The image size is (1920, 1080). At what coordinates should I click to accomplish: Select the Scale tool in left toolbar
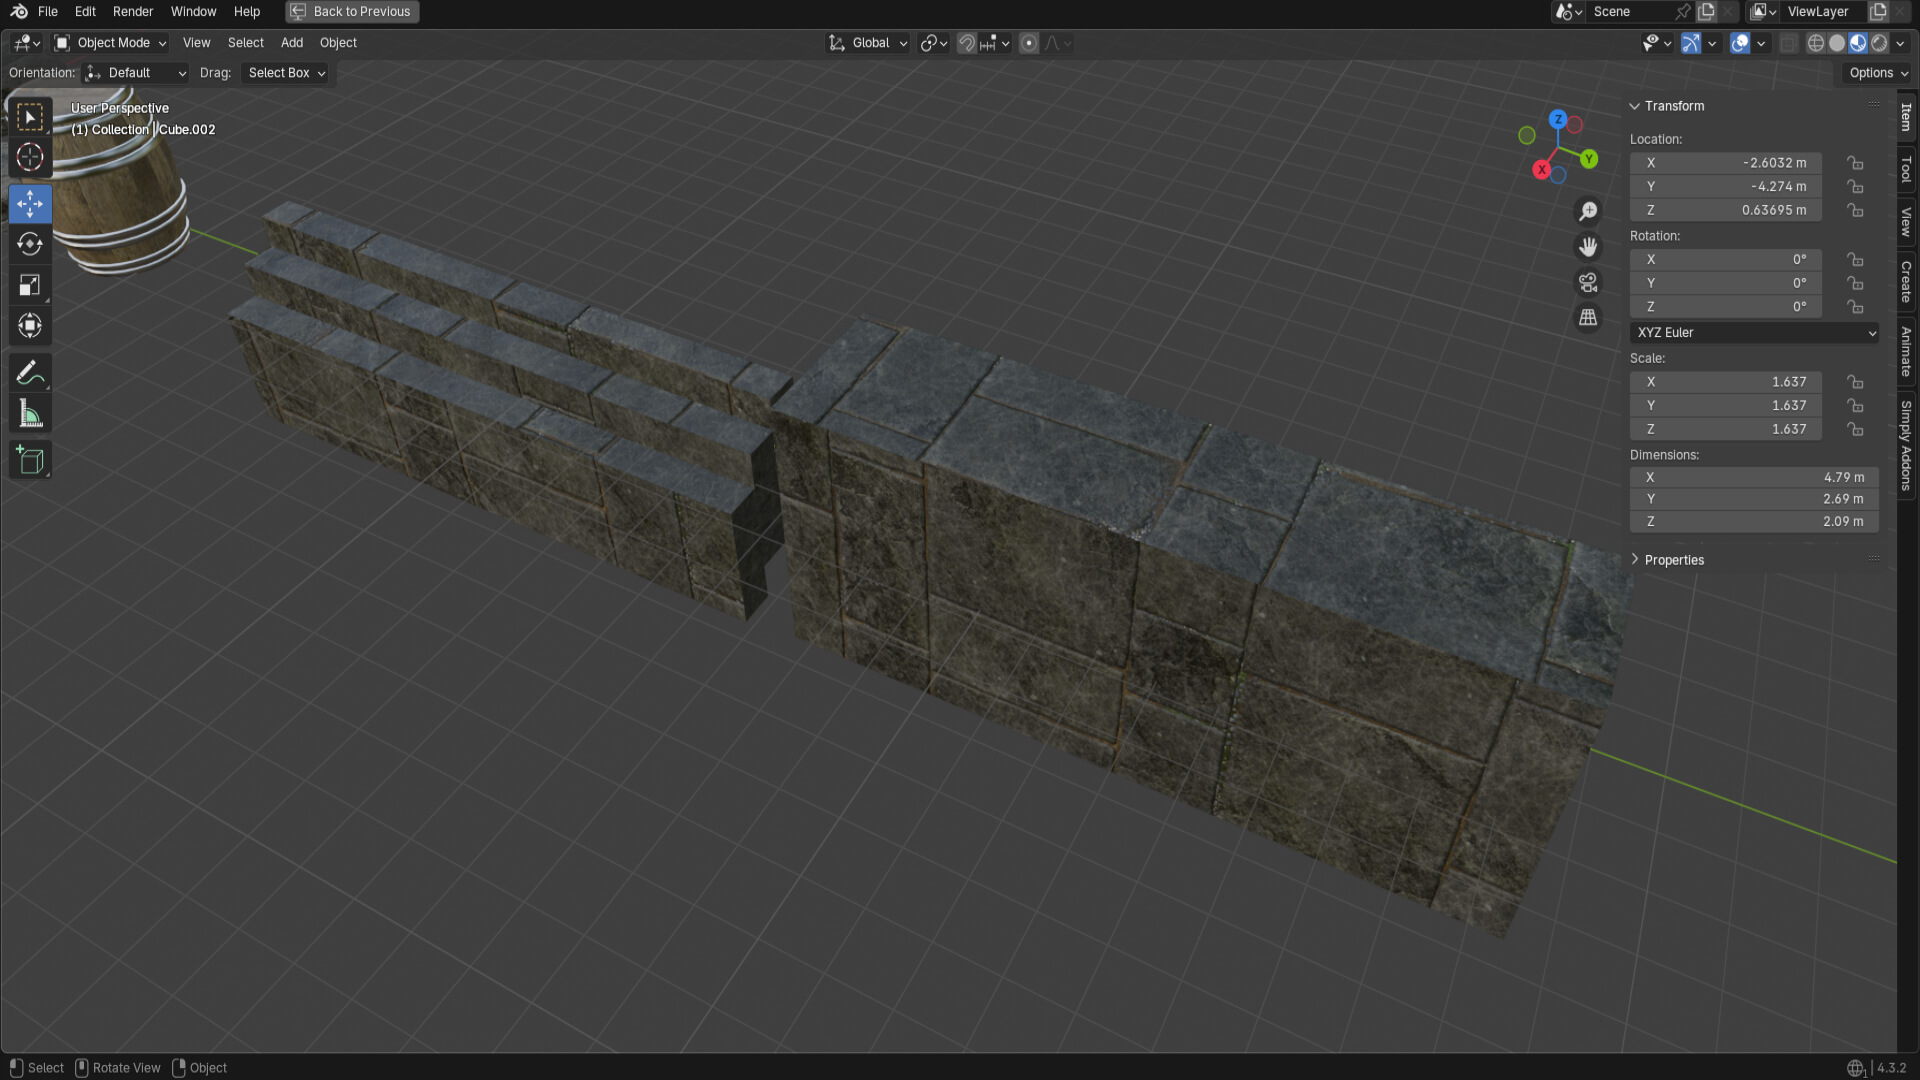(30, 285)
